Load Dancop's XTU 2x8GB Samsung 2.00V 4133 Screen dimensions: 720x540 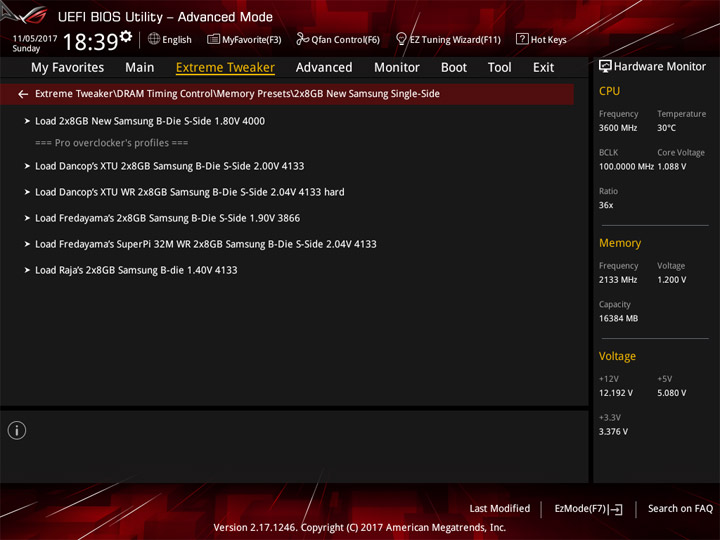169,166
